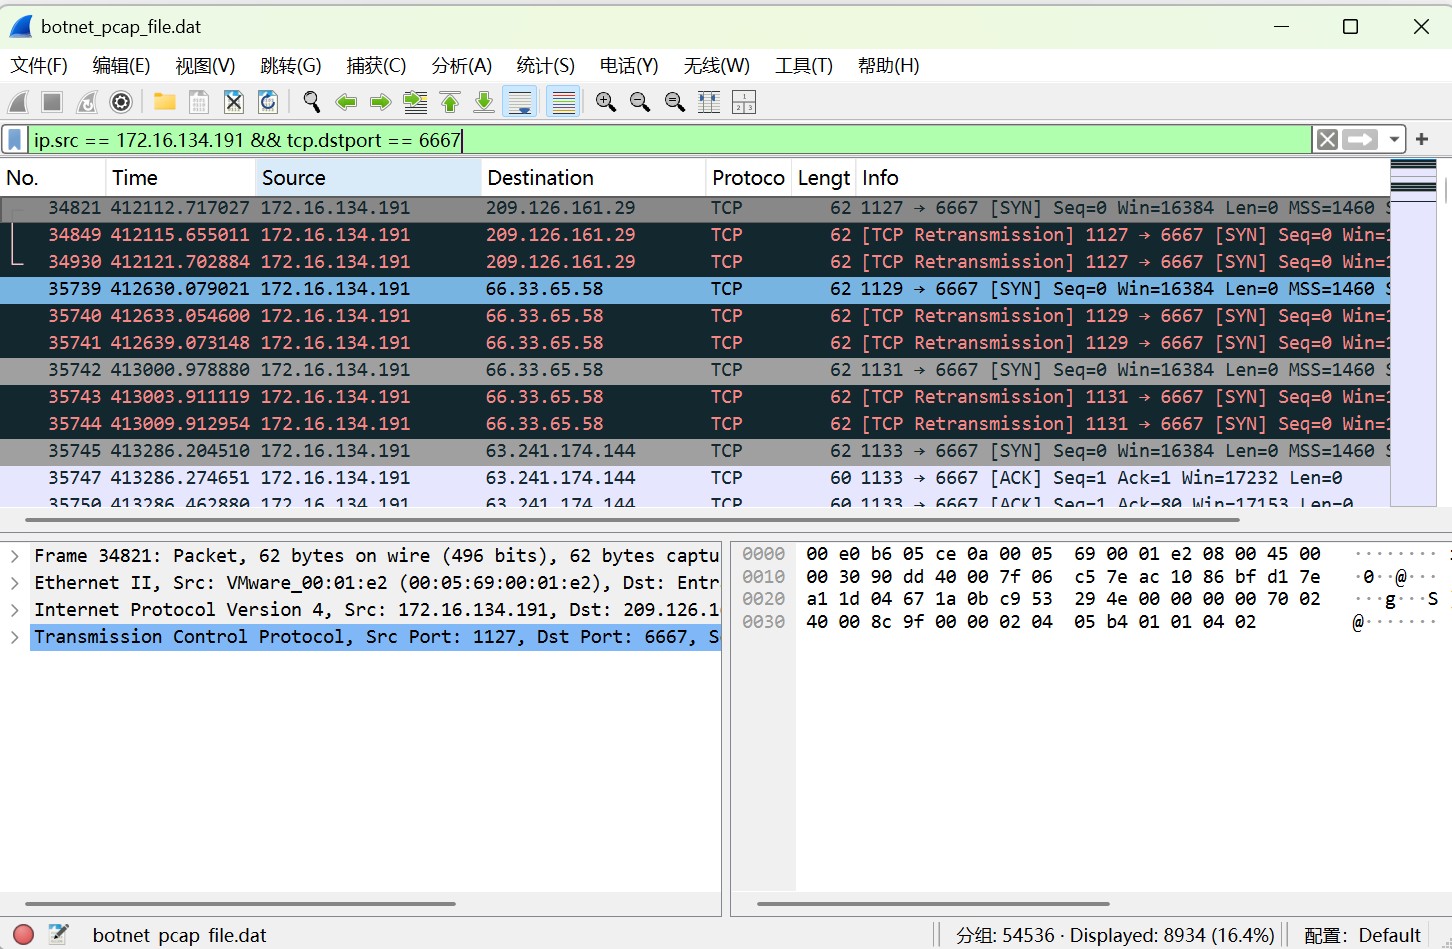Sort by the Source column header
The width and height of the screenshot is (1452, 949).
[x=368, y=178]
